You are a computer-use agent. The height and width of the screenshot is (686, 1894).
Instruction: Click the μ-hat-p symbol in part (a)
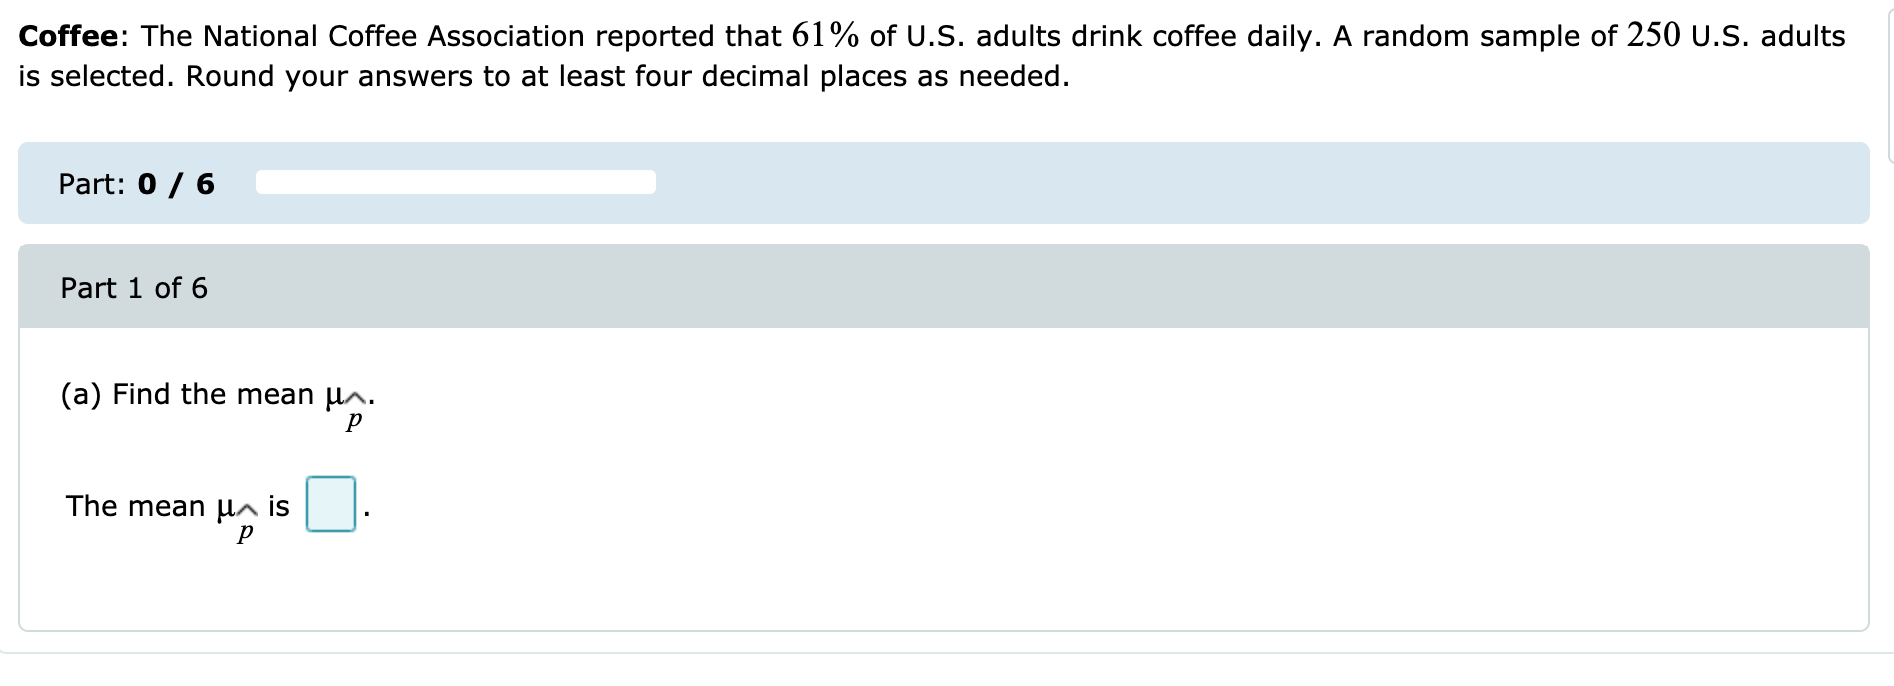(348, 400)
